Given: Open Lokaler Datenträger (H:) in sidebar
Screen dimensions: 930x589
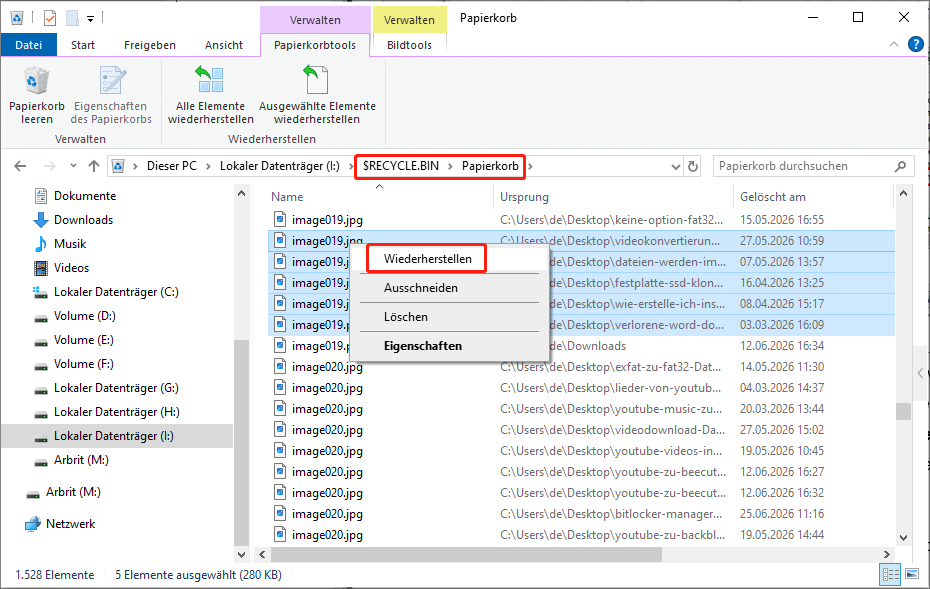Looking at the screenshot, I should pos(116,412).
